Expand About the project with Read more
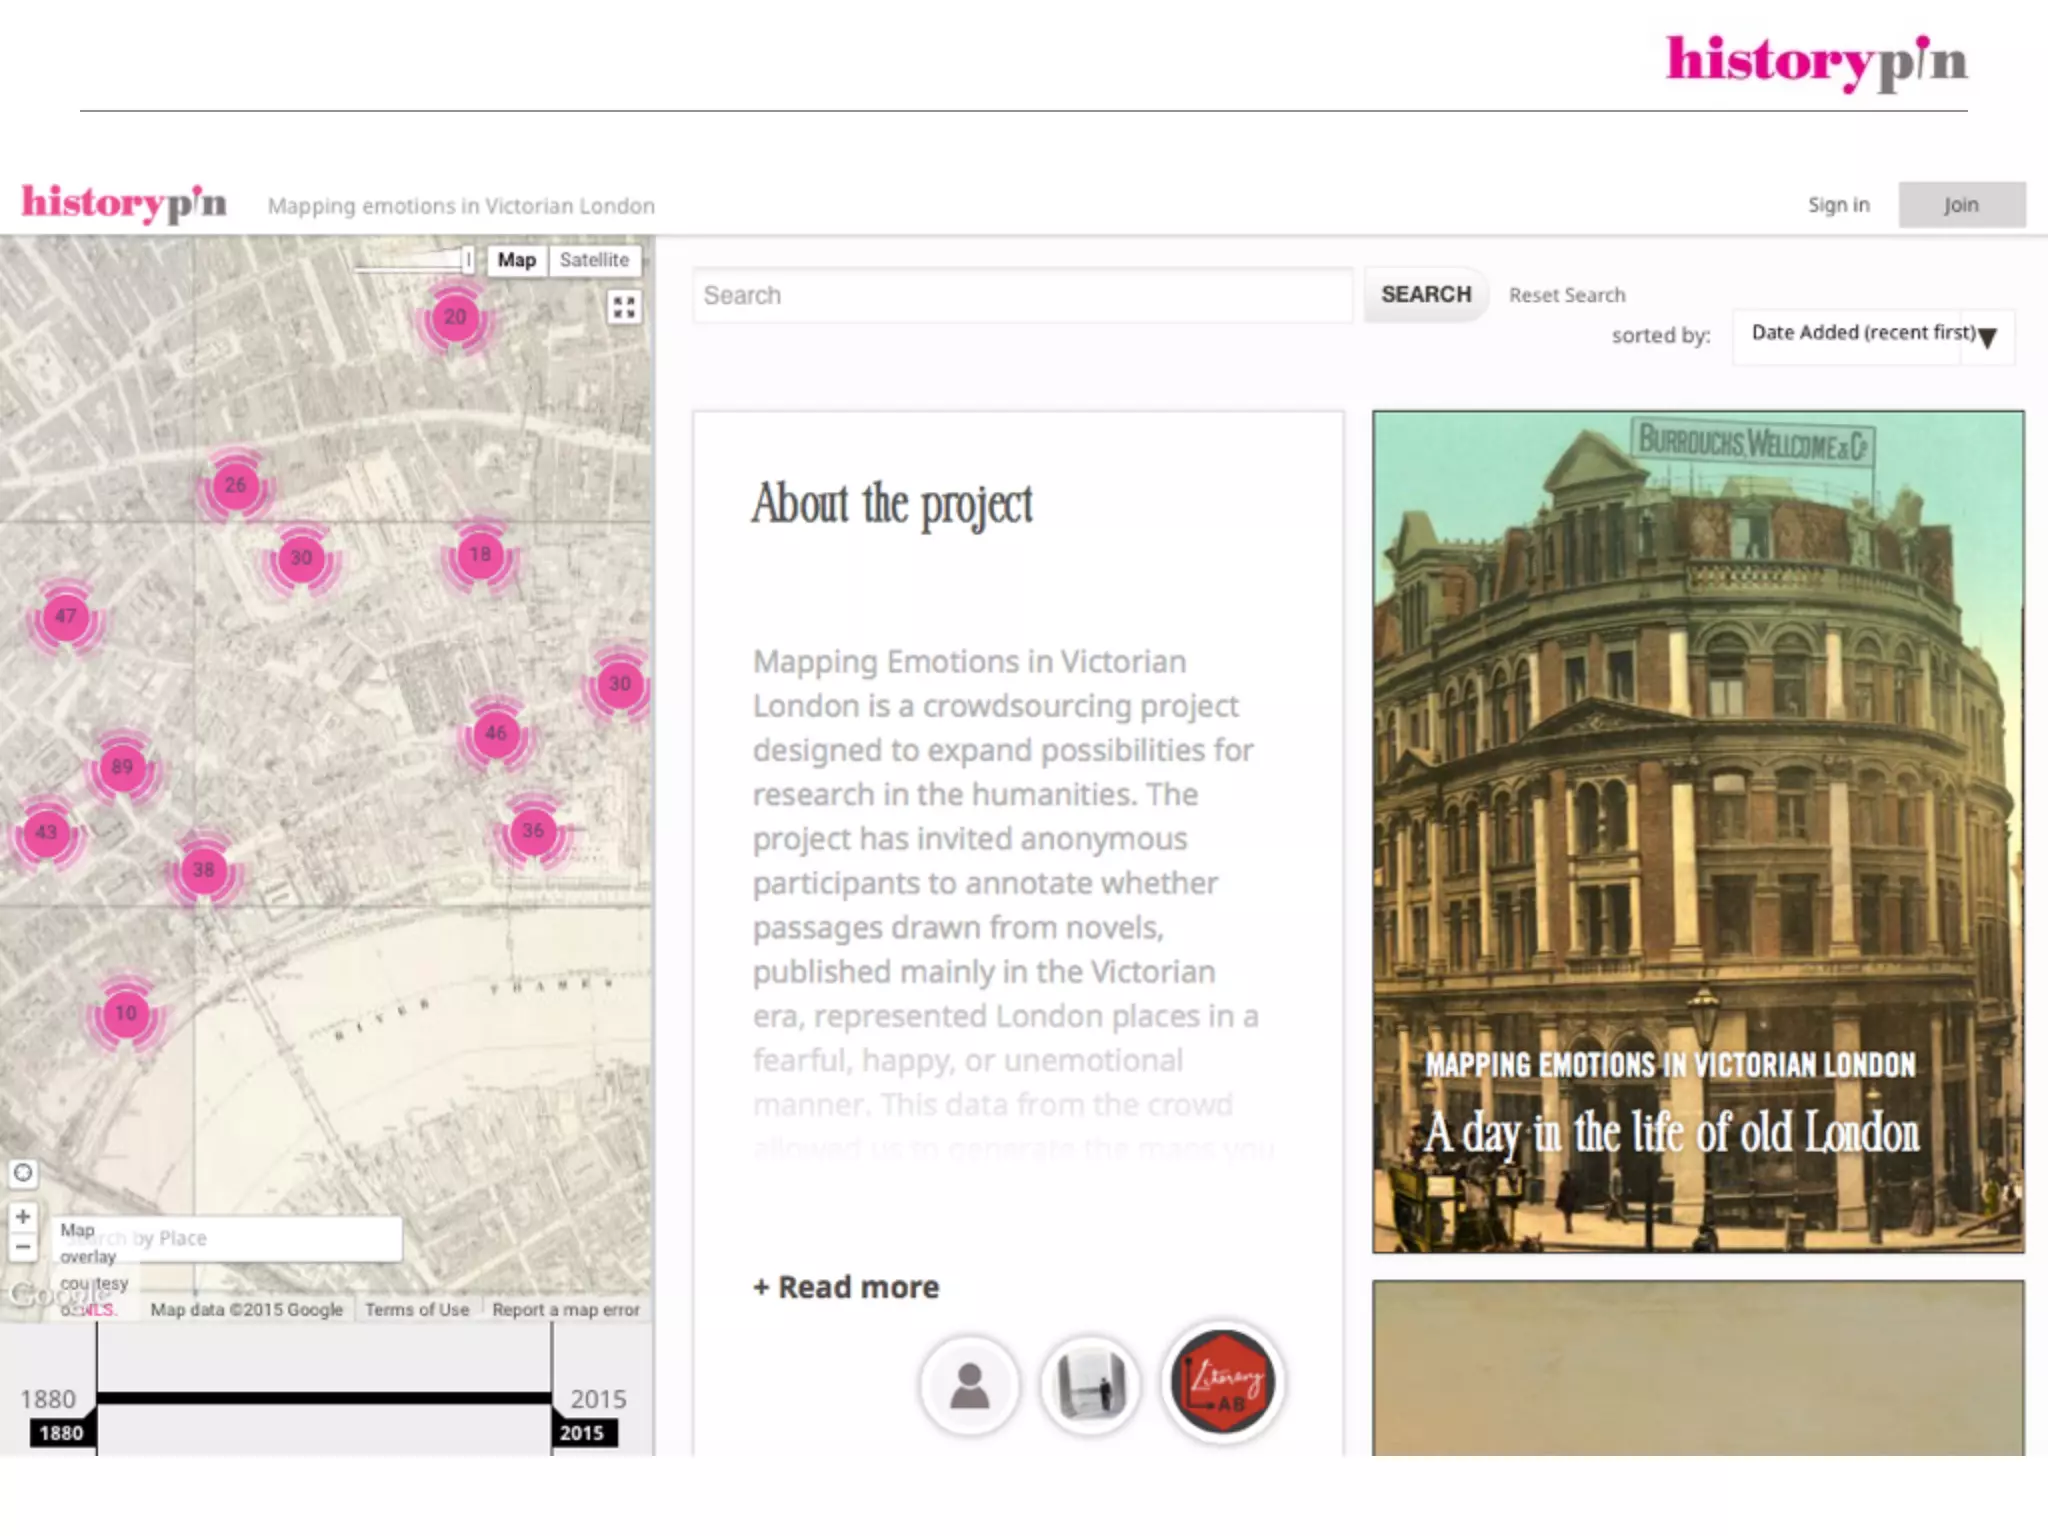The width and height of the screenshot is (2048, 1536). (846, 1287)
